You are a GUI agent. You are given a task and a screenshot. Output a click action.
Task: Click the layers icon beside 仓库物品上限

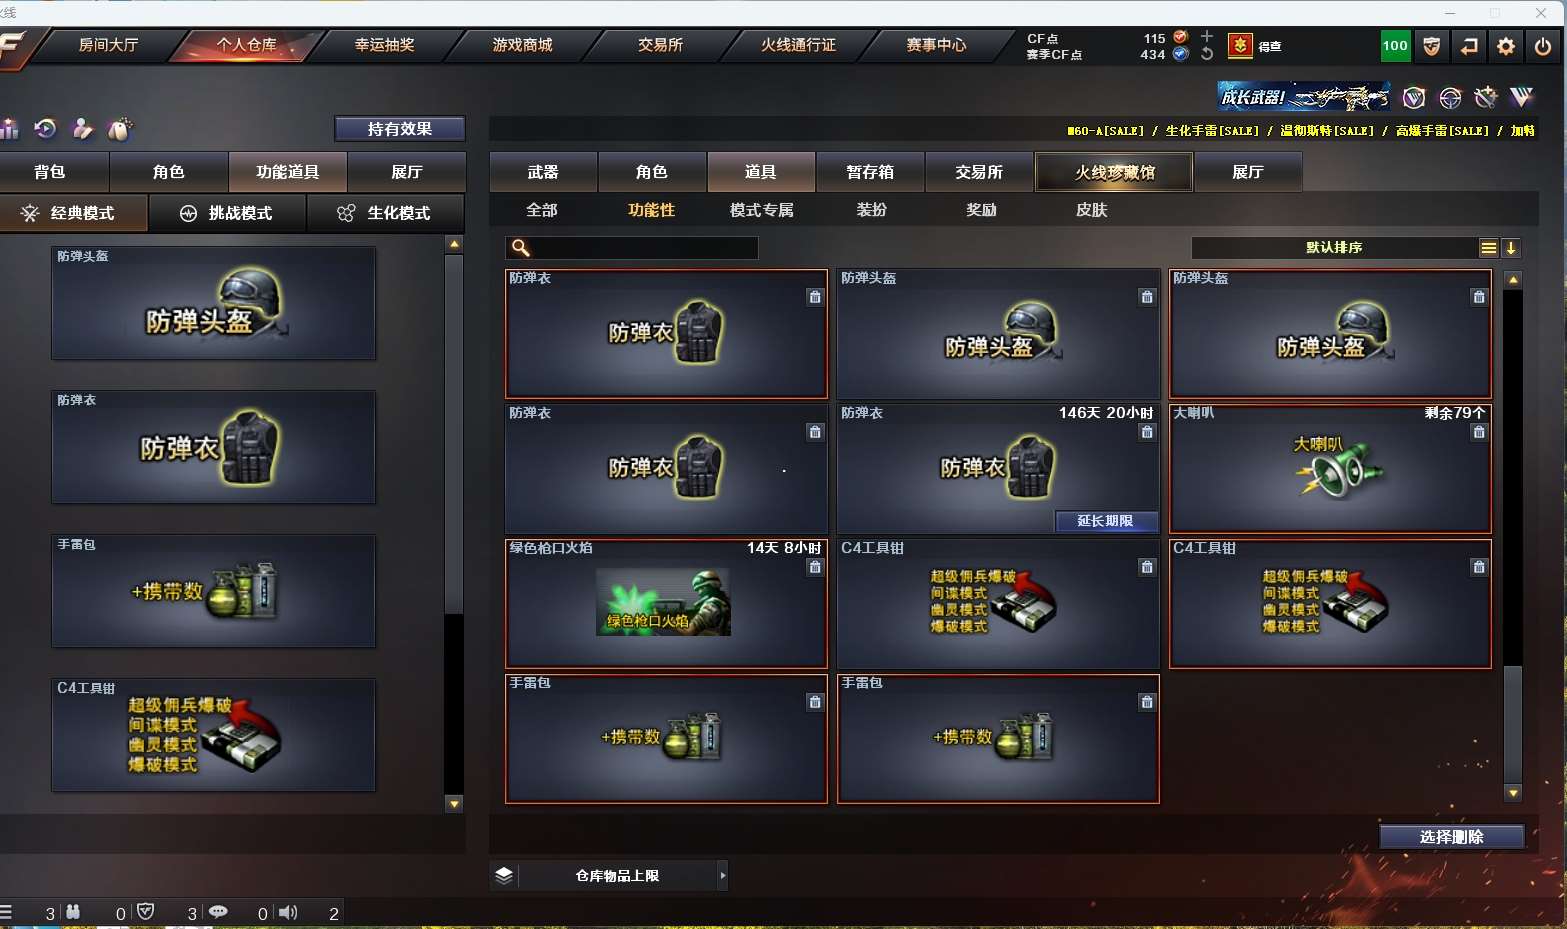[504, 875]
